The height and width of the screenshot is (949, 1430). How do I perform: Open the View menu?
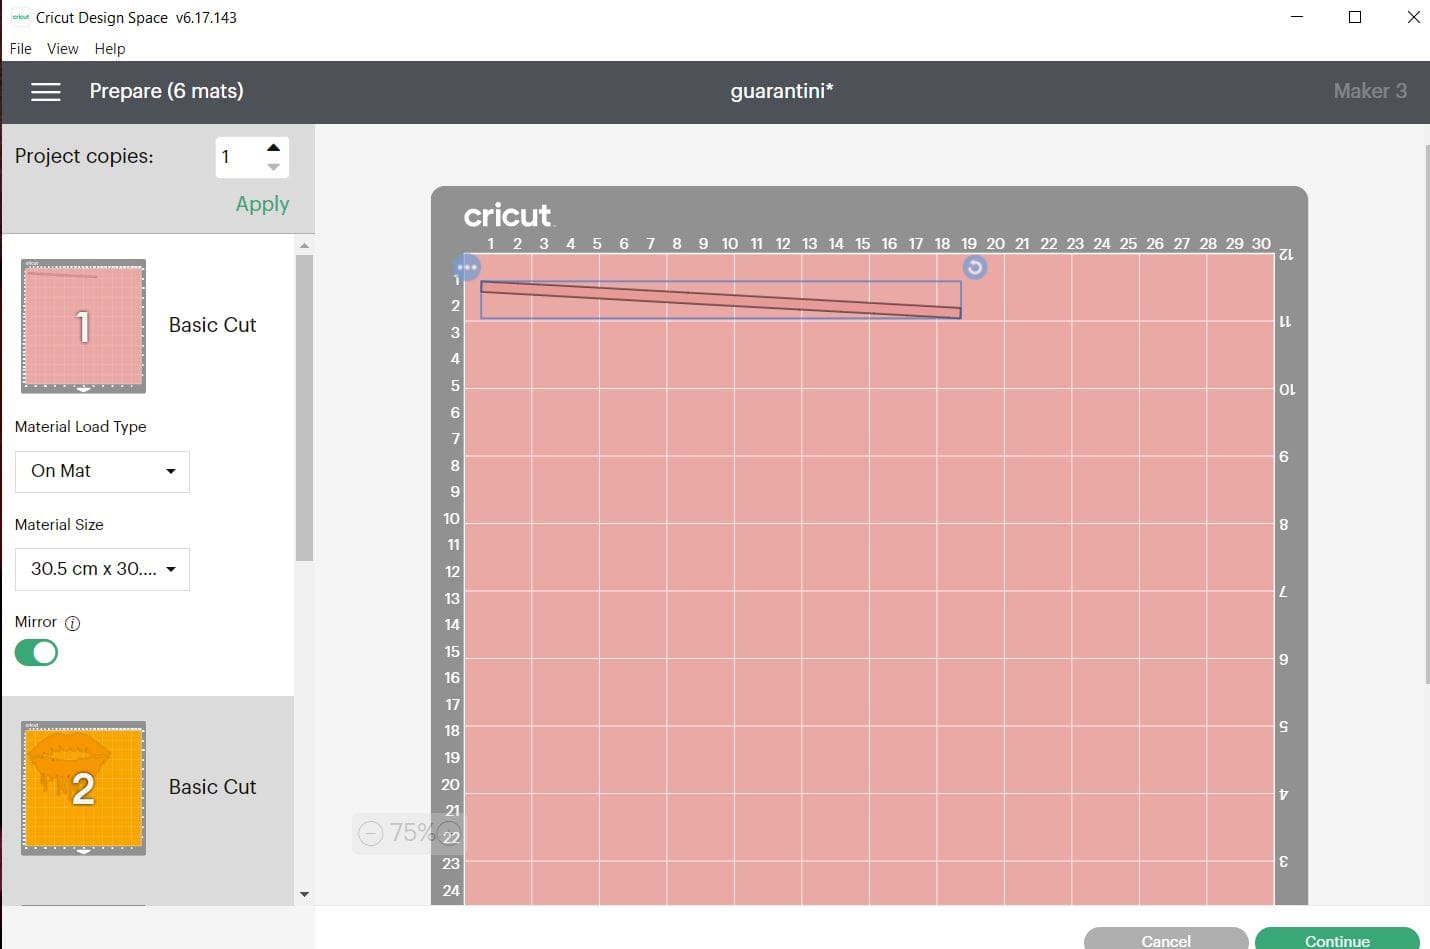62,48
